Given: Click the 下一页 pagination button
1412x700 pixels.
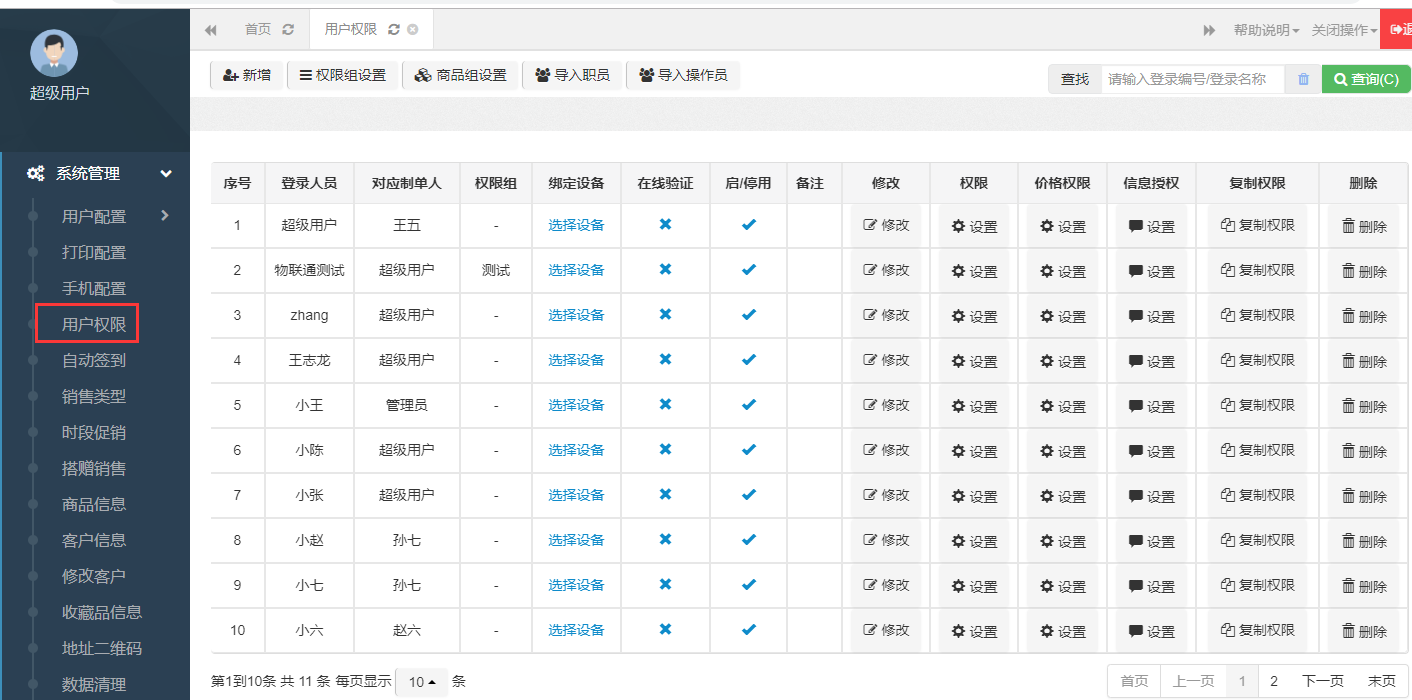Looking at the screenshot, I should tap(1322, 681).
